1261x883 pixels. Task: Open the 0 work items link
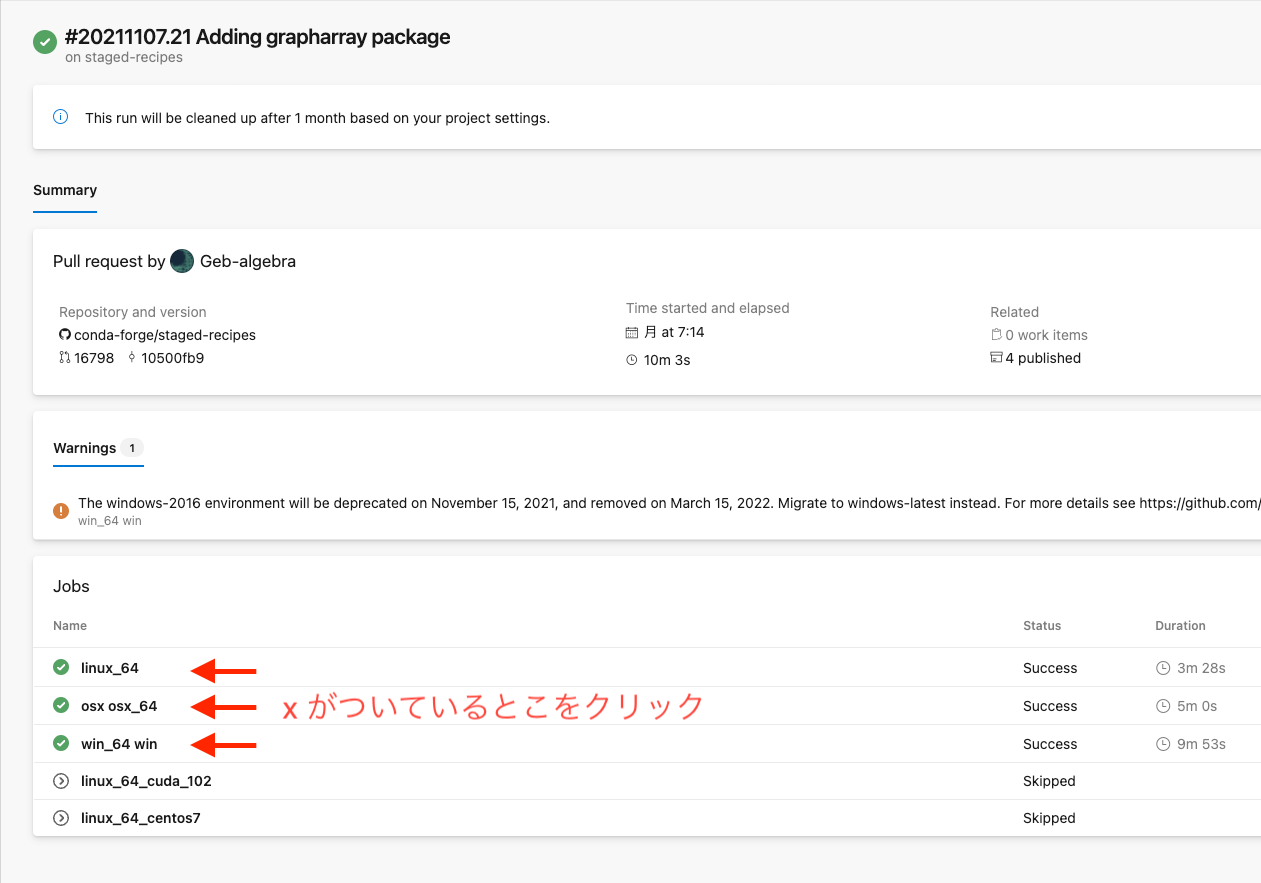[1046, 335]
